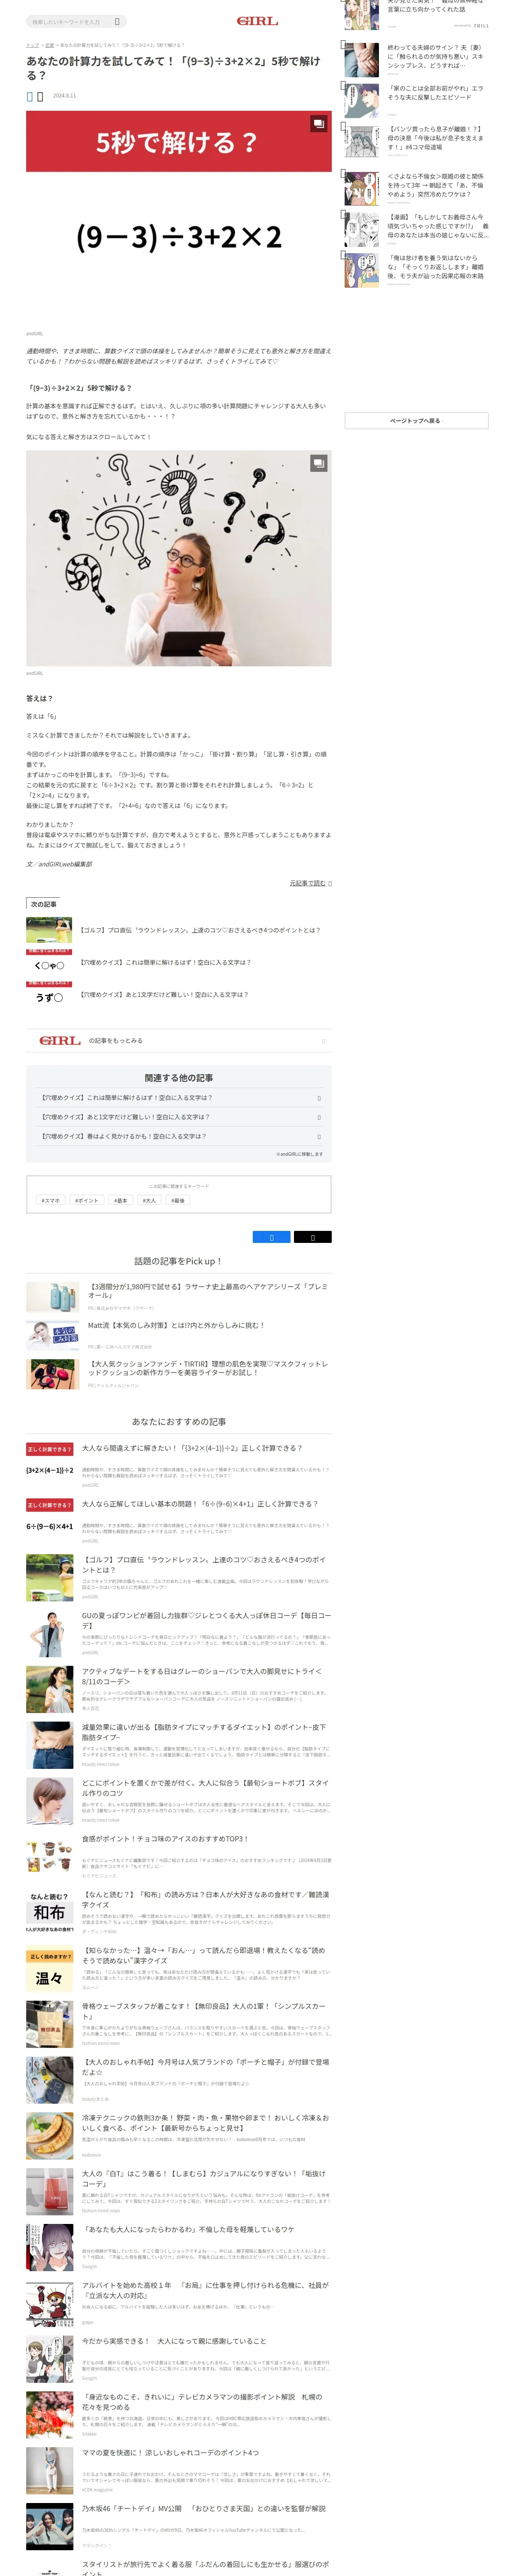Open chevron for これは簡単に解けるはず related article
This screenshot has width=515, height=2576.
point(319,1098)
